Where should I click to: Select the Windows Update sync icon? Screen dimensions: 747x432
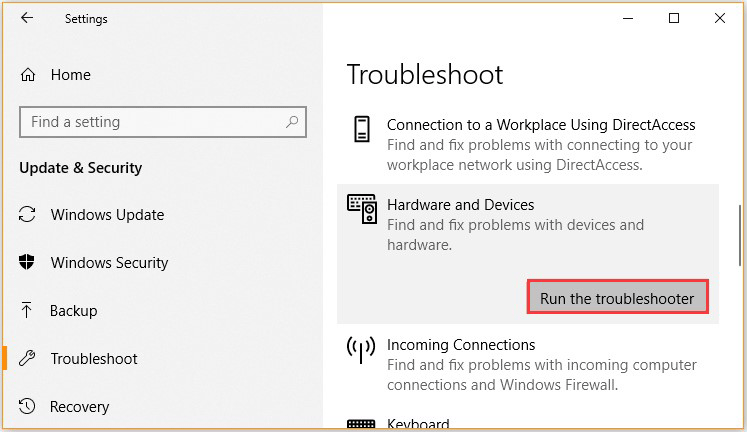(x=29, y=215)
